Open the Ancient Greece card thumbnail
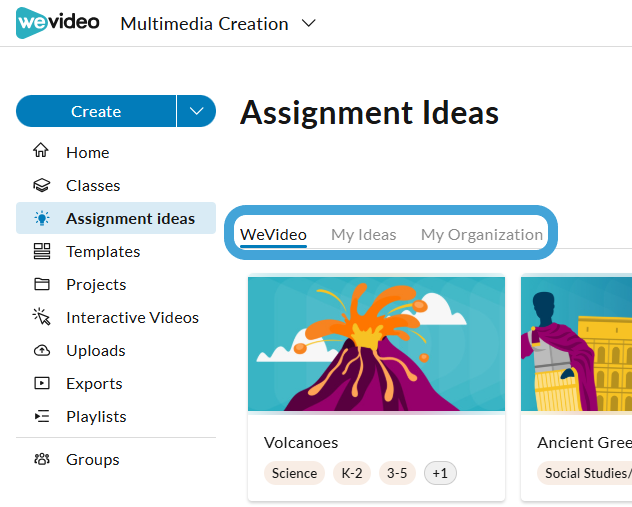The width and height of the screenshot is (632, 507). tap(576, 344)
